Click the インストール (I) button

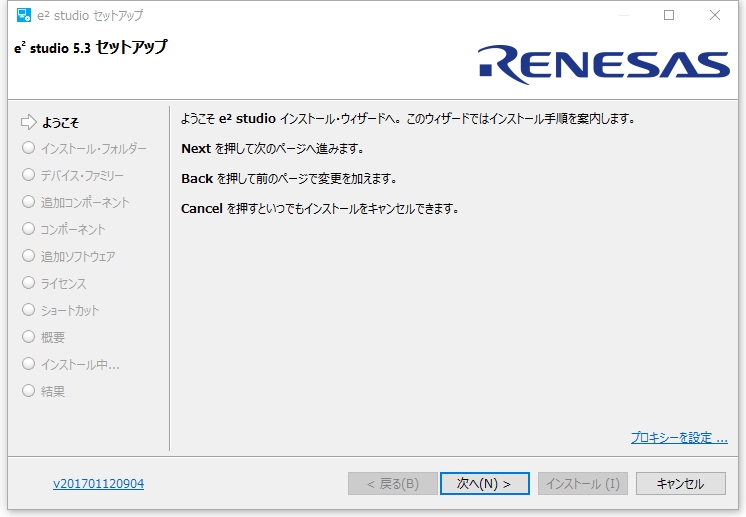(x=582, y=484)
